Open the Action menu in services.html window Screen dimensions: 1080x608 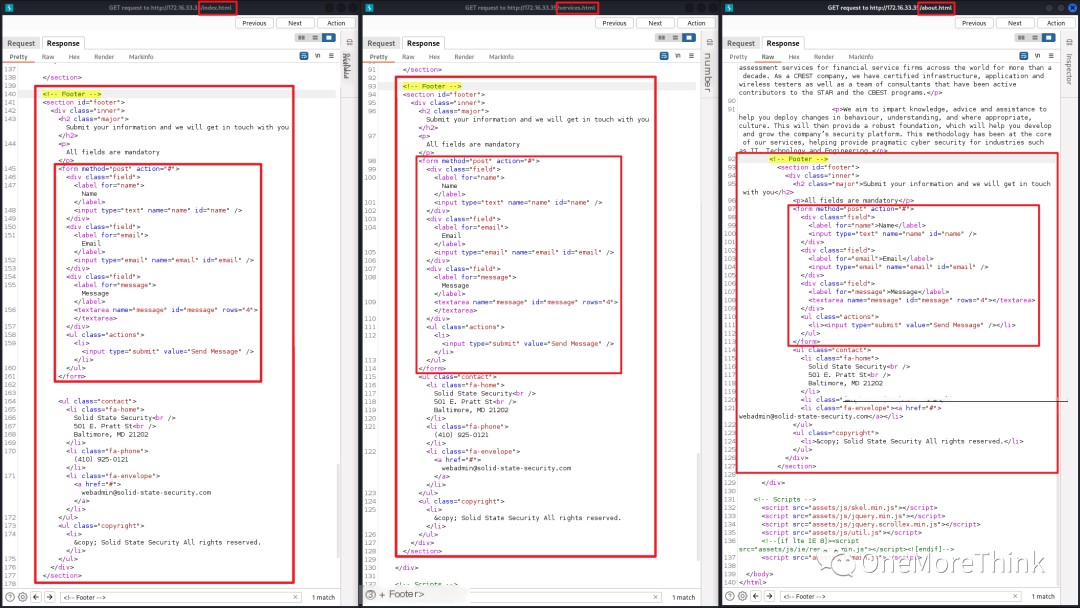(x=696, y=23)
